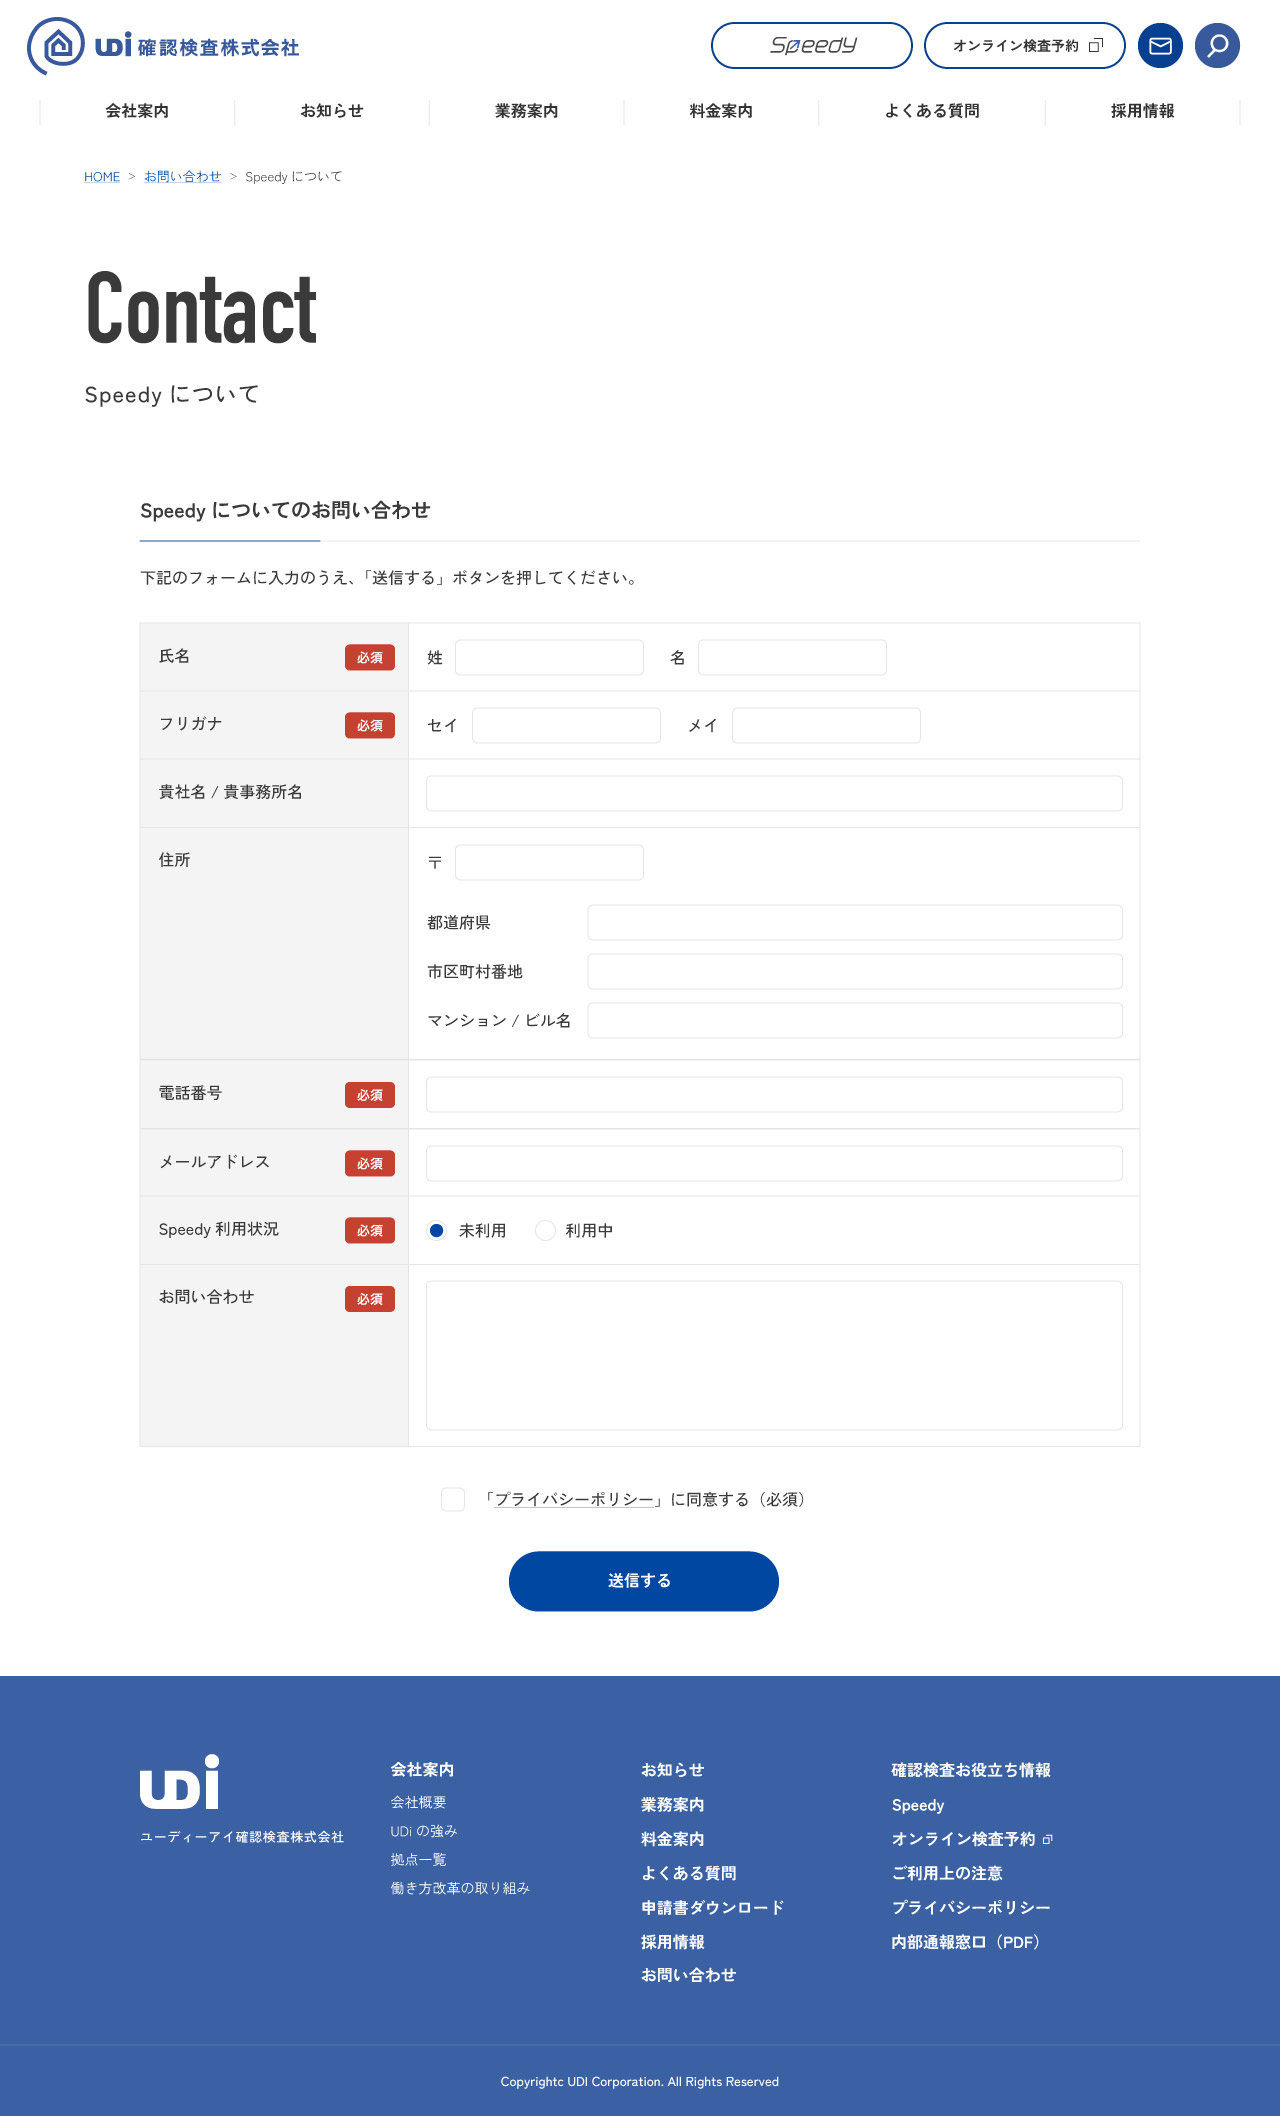Click the お問い合わせ message textarea
Image resolution: width=1280 pixels, height=2116 pixels.
tap(774, 1355)
